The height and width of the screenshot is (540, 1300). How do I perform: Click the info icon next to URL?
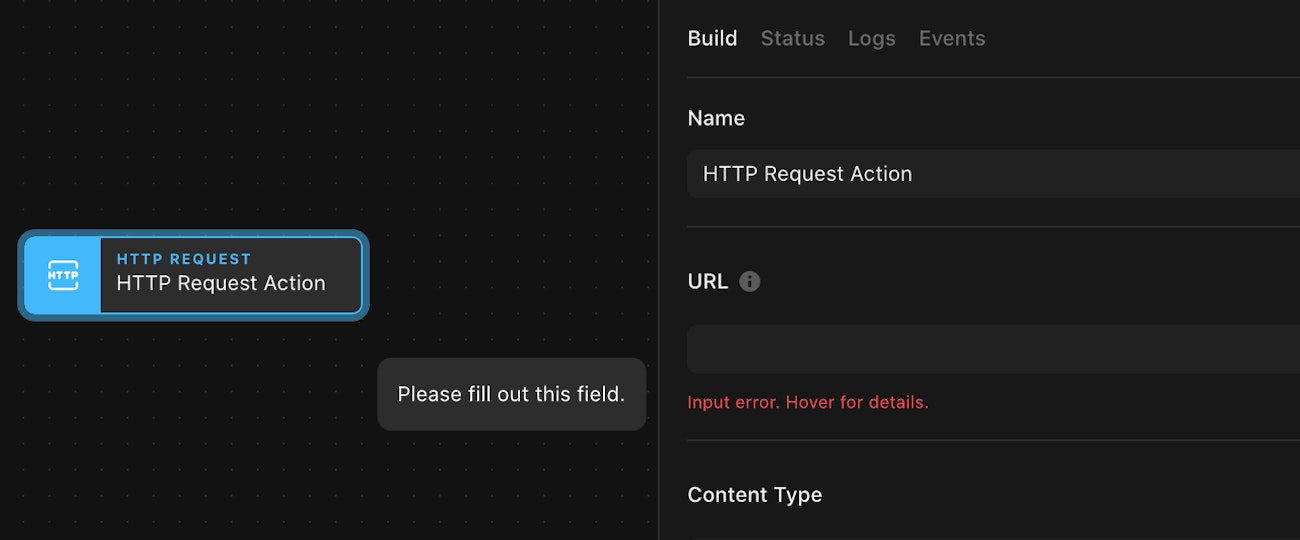pos(749,282)
